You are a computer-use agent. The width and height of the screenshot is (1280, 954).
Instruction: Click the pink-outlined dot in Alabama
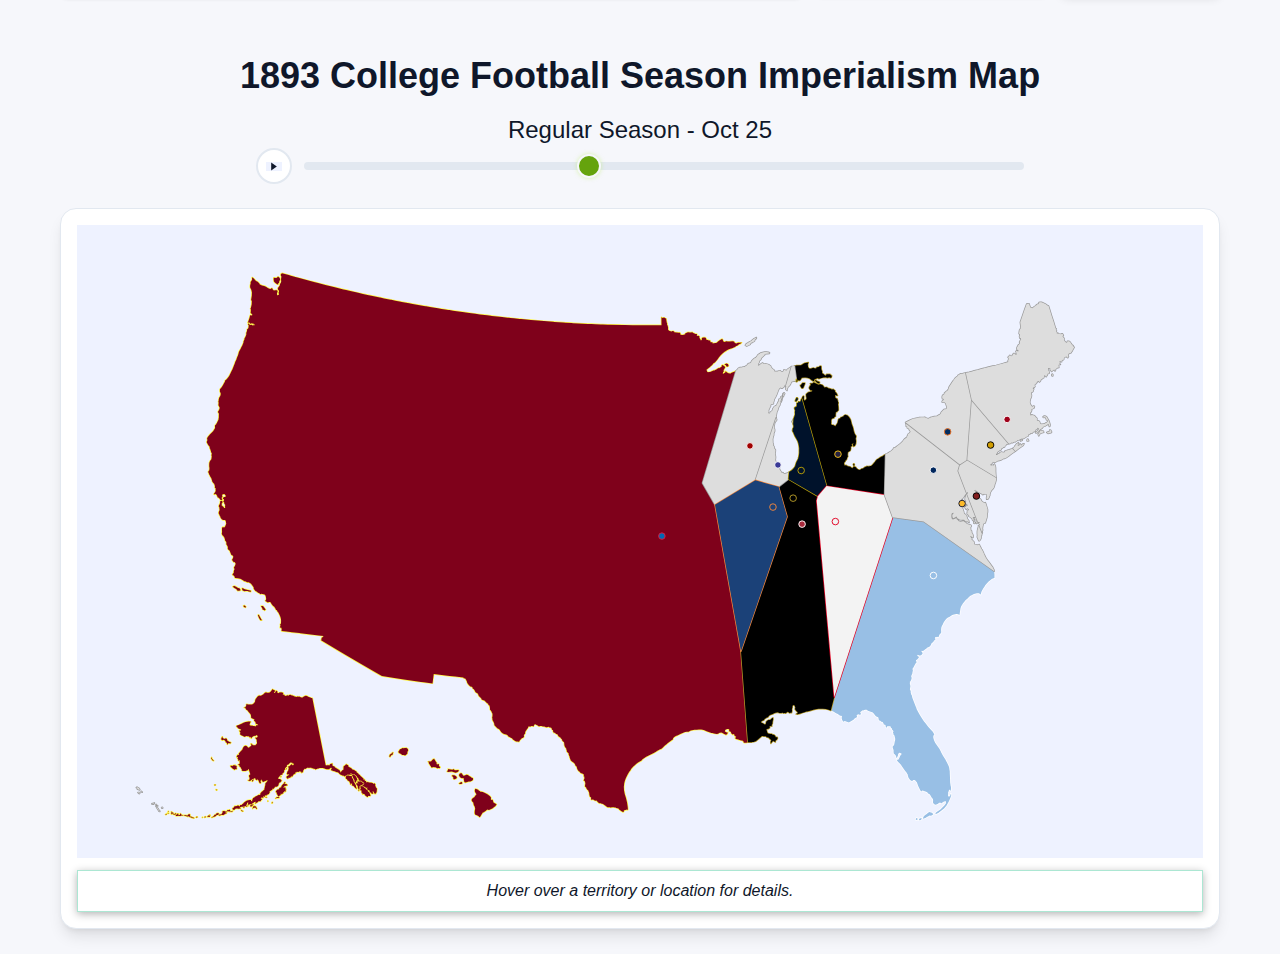coord(802,523)
